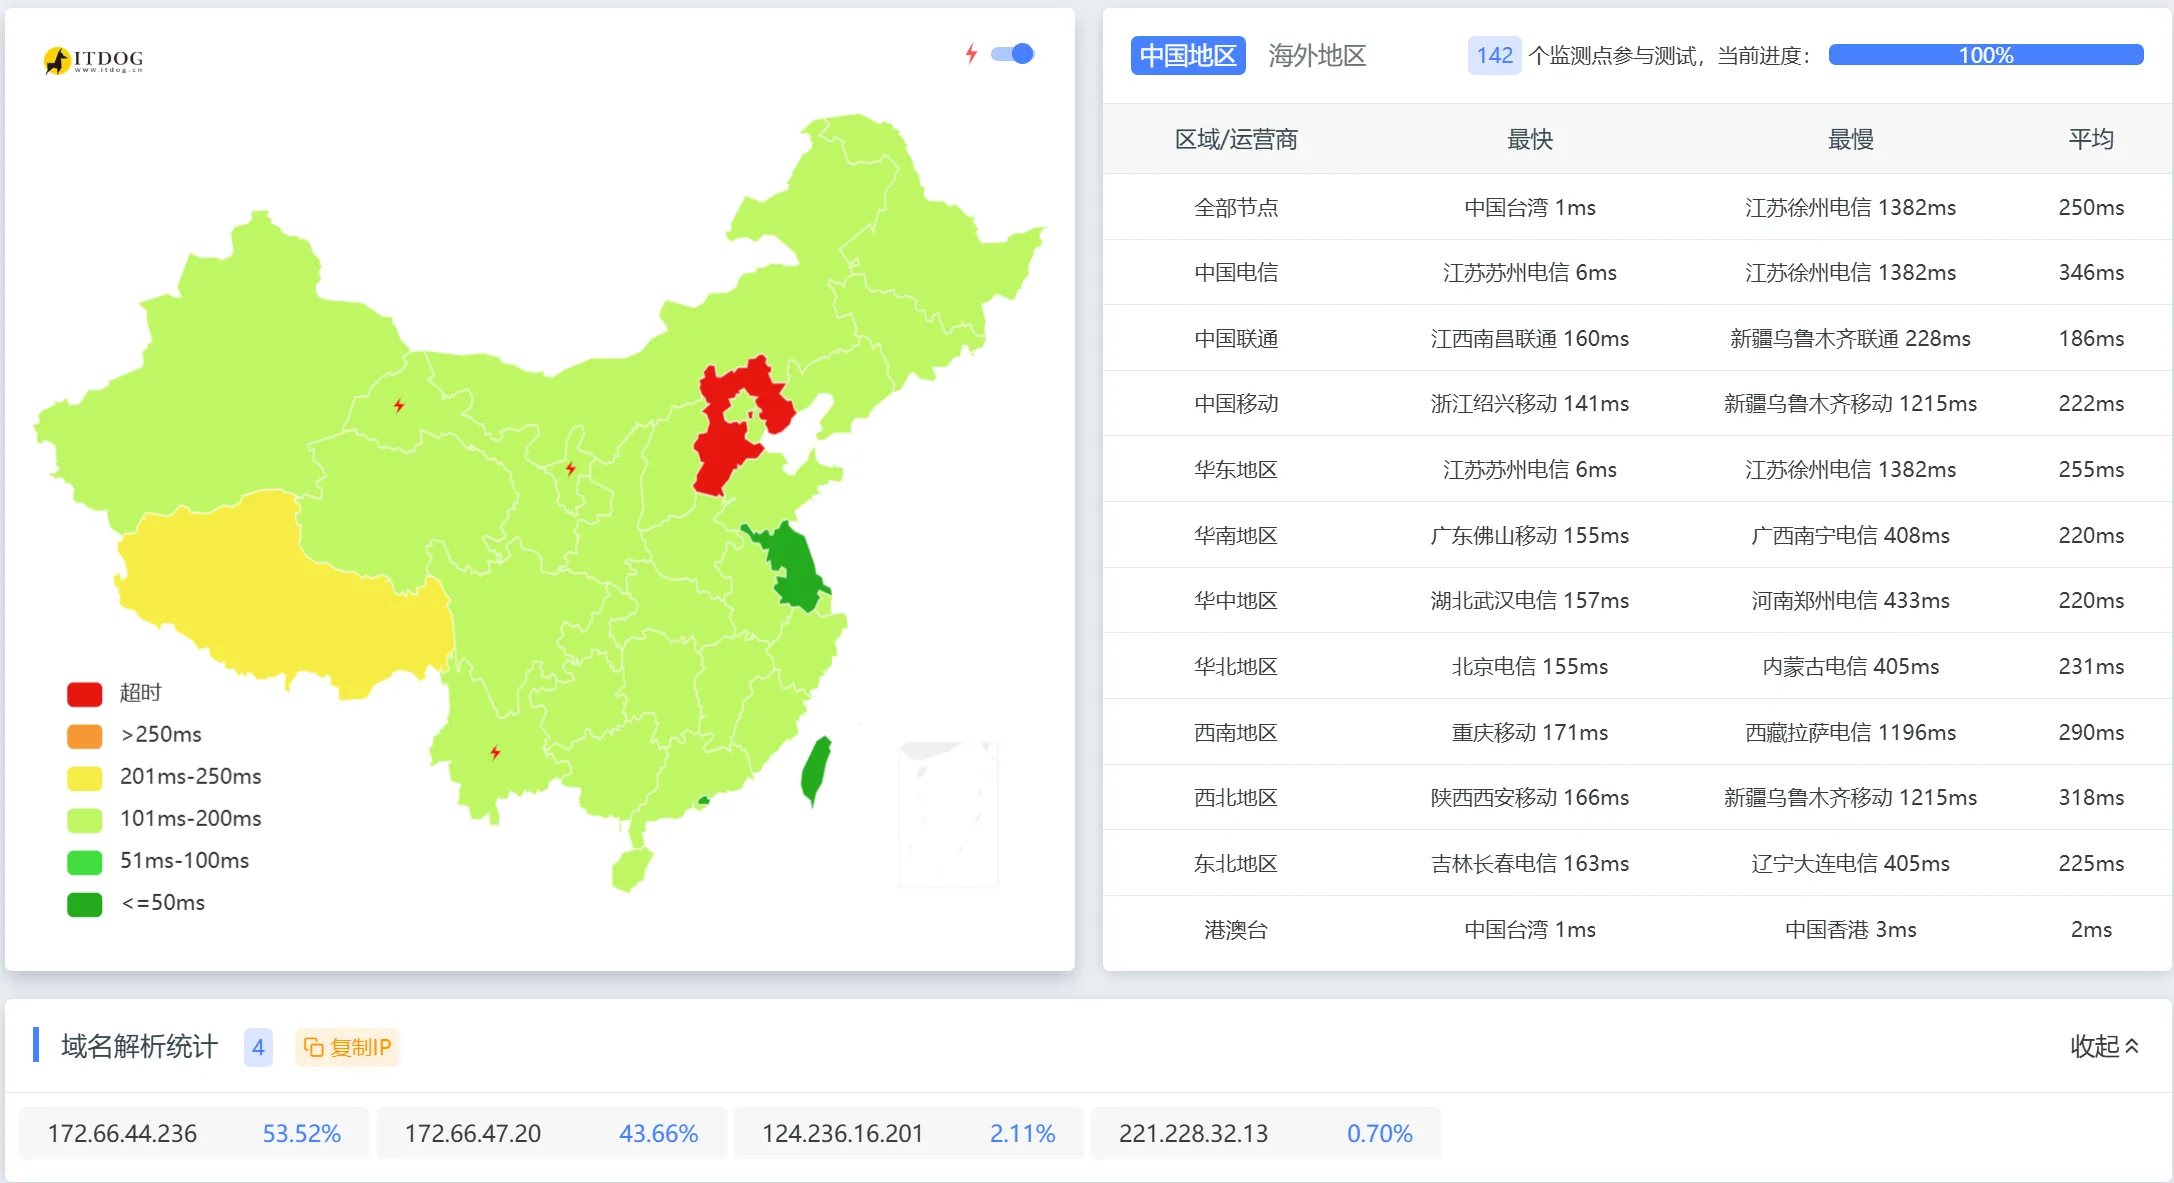This screenshot has width=2174, height=1183.
Task: Click the lightning marker in Yunnan
Action: click(x=495, y=752)
